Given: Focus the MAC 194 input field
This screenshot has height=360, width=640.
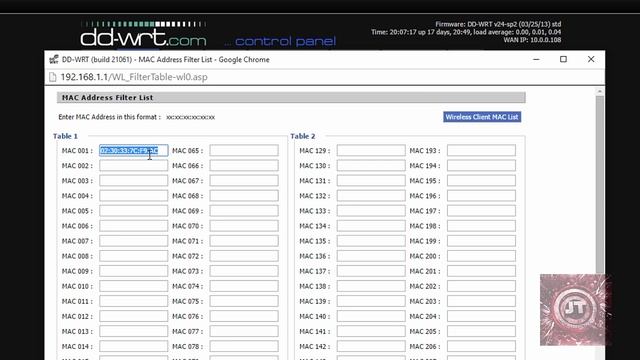Looking at the screenshot, I should pyautogui.click(x=481, y=166).
